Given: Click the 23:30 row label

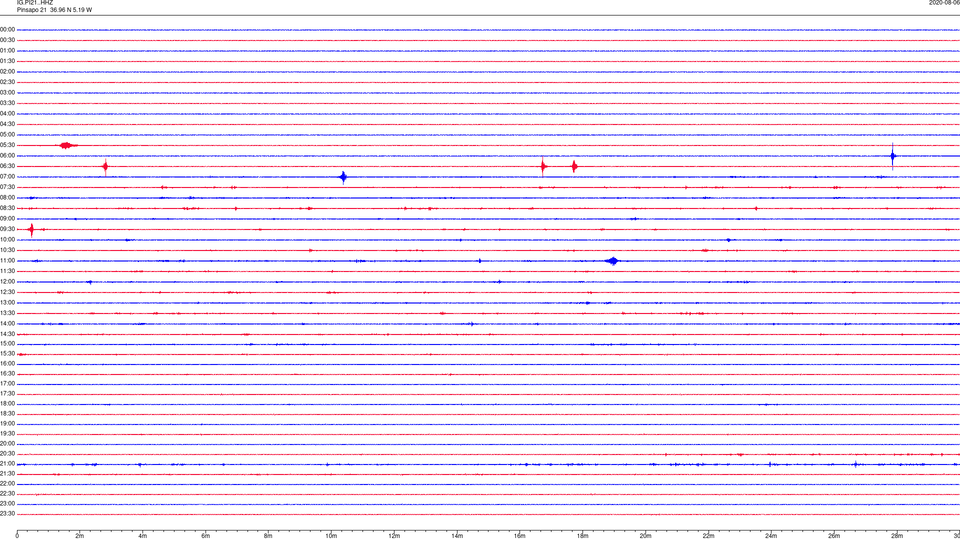Looking at the screenshot, I should pyautogui.click(x=7, y=514).
